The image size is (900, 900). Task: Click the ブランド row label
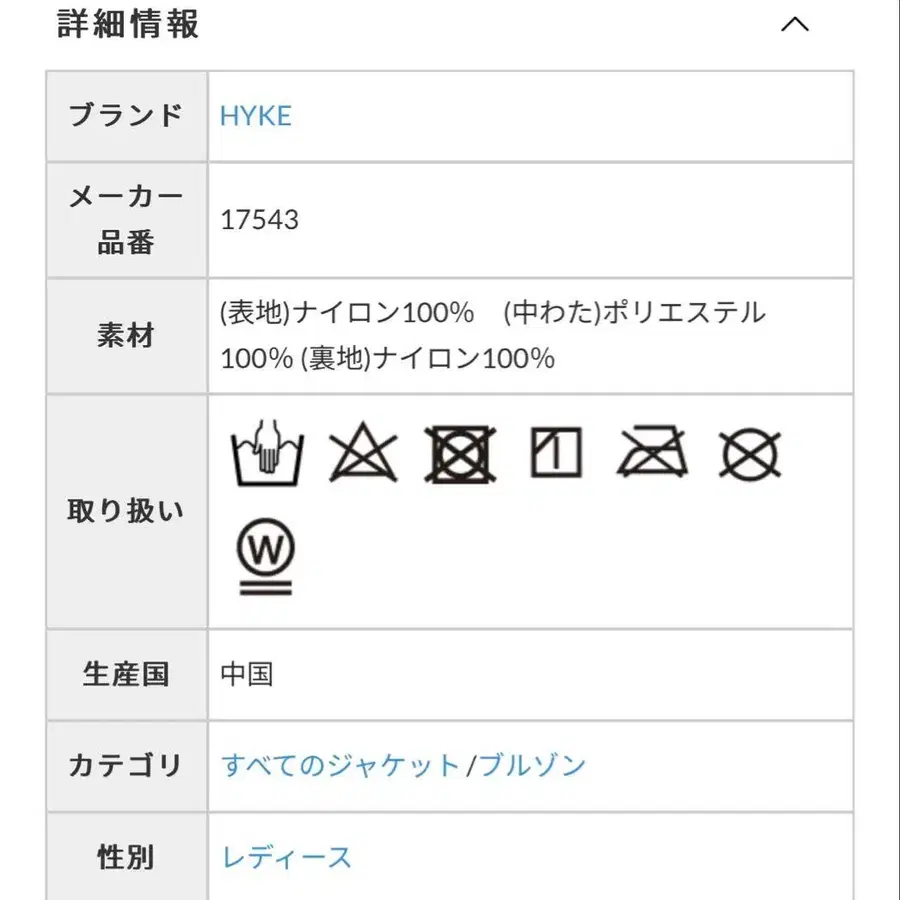(x=126, y=116)
